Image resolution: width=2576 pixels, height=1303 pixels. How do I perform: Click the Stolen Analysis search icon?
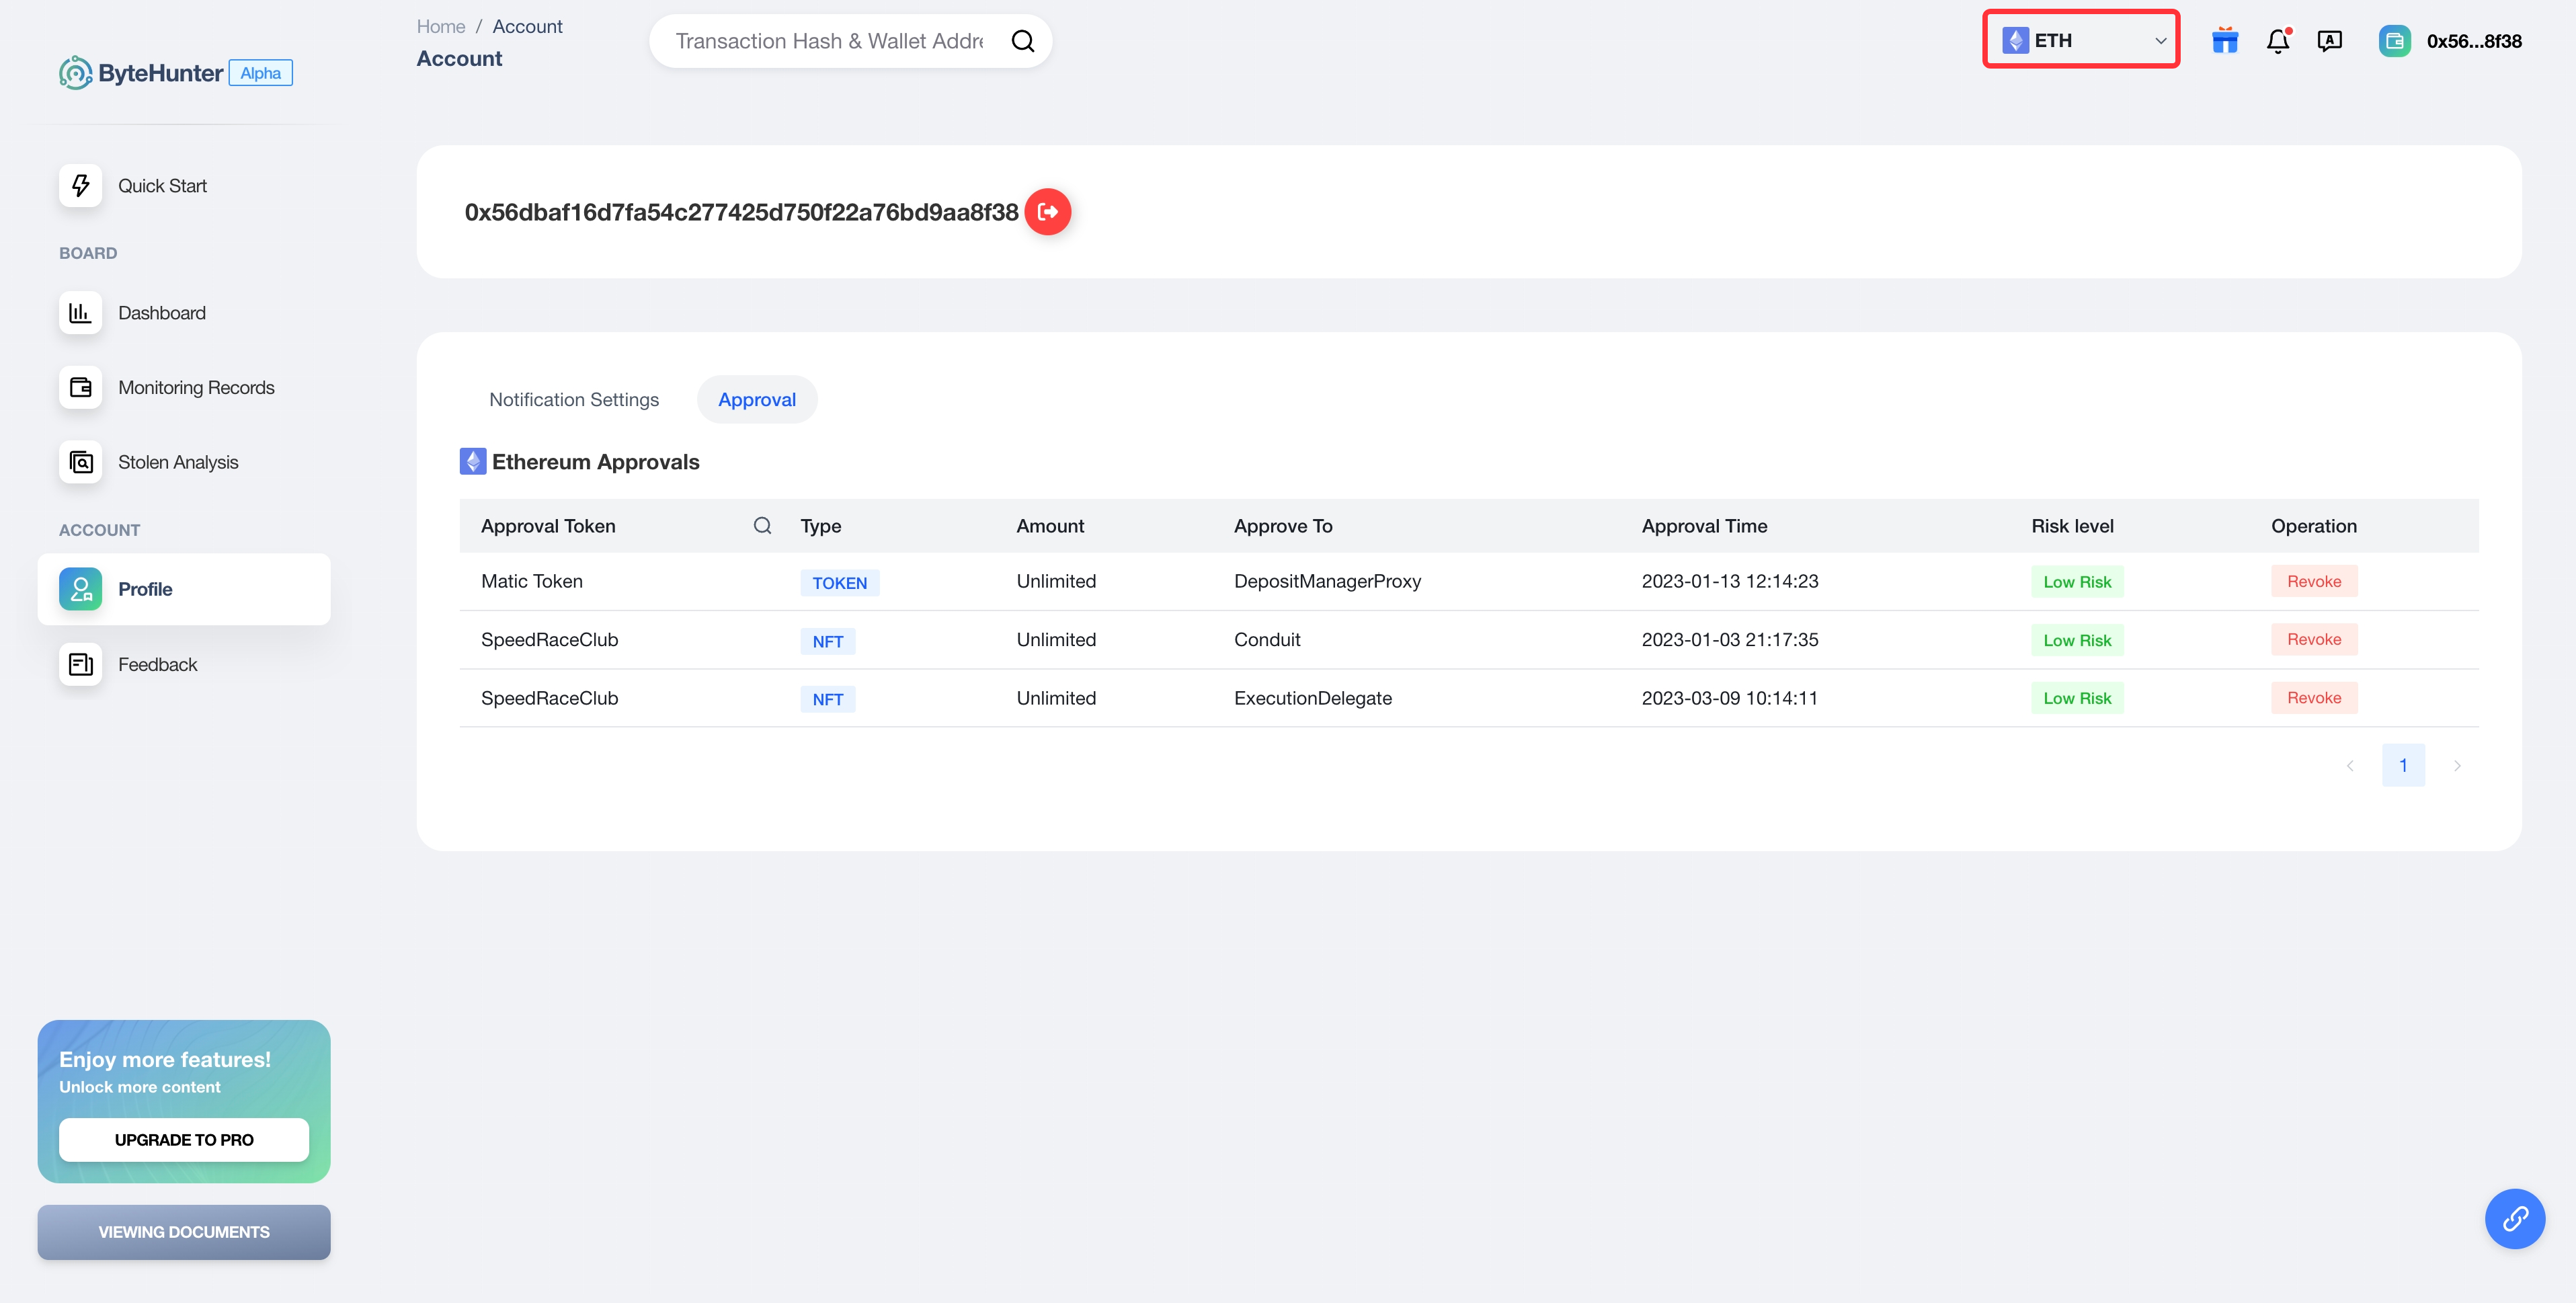[x=80, y=462]
